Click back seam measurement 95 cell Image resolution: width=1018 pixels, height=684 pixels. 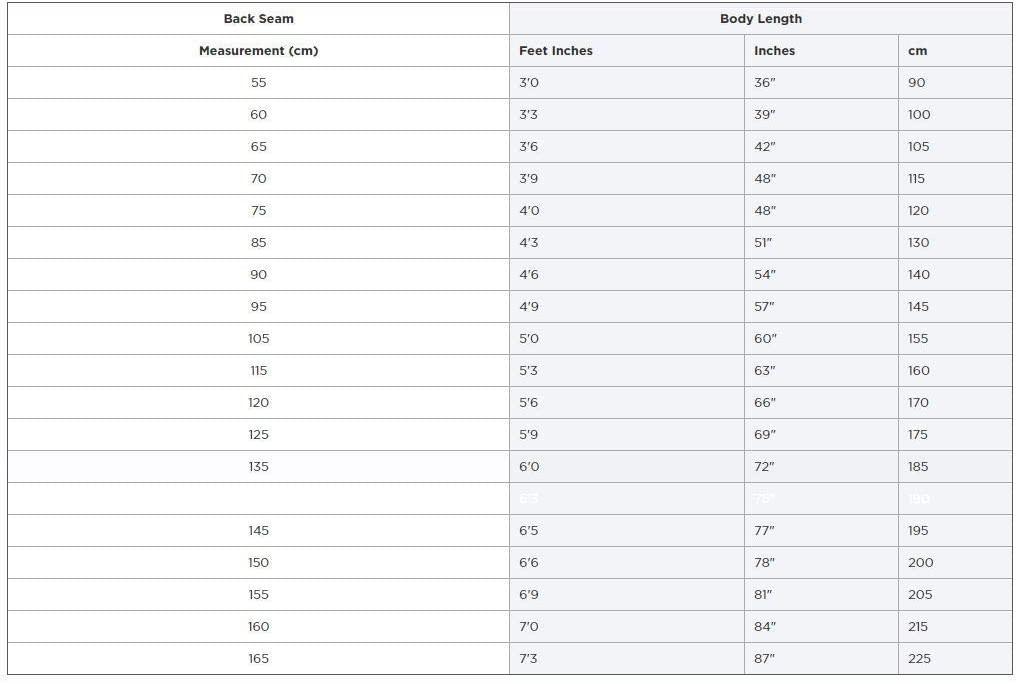pyautogui.click(x=258, y=307)
